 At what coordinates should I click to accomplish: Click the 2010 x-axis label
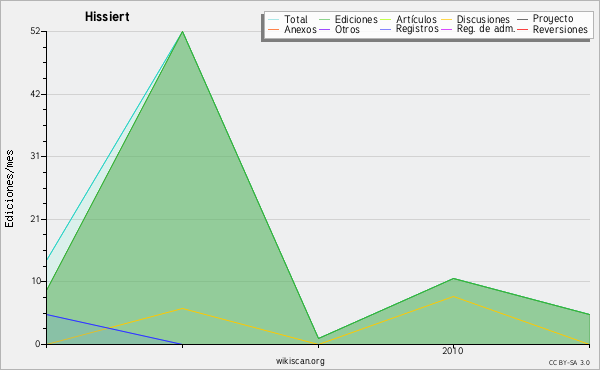click(x=453, y=350)
